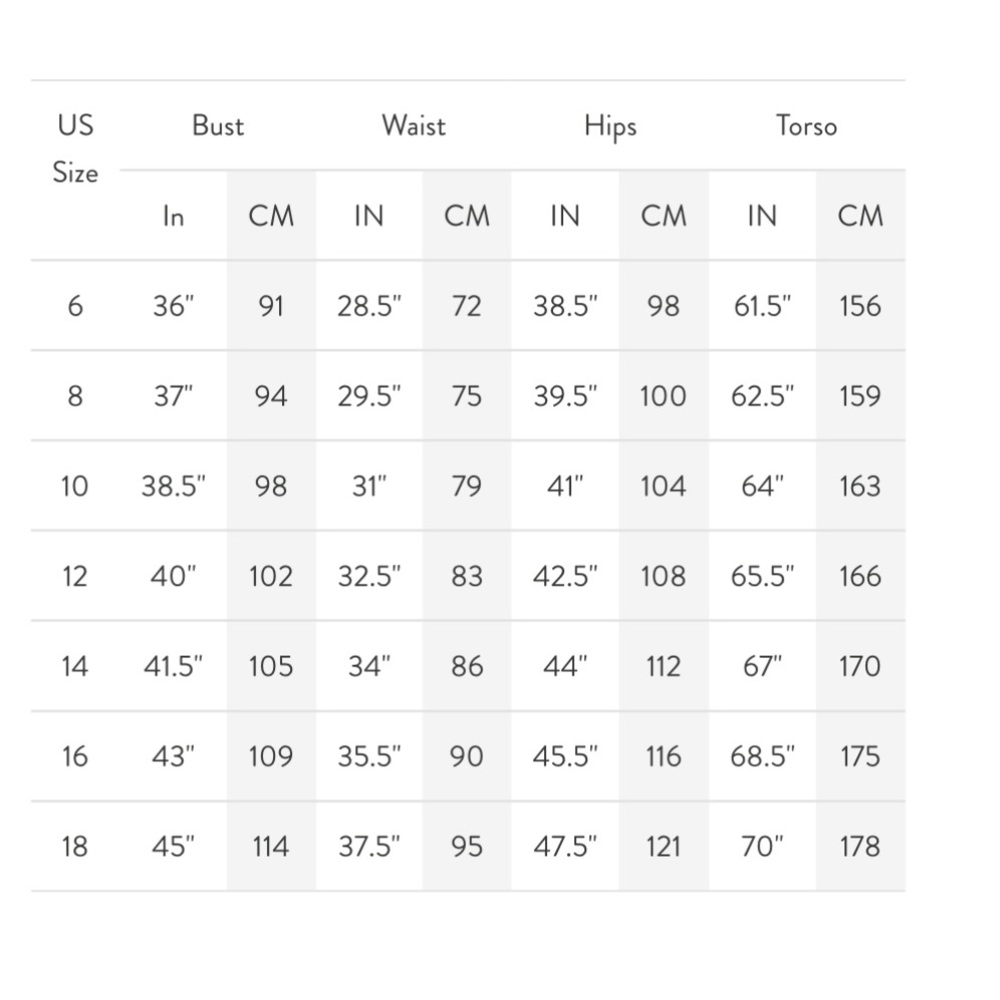
Task: Select the Bust column header
Action: (x=217, y=126)
